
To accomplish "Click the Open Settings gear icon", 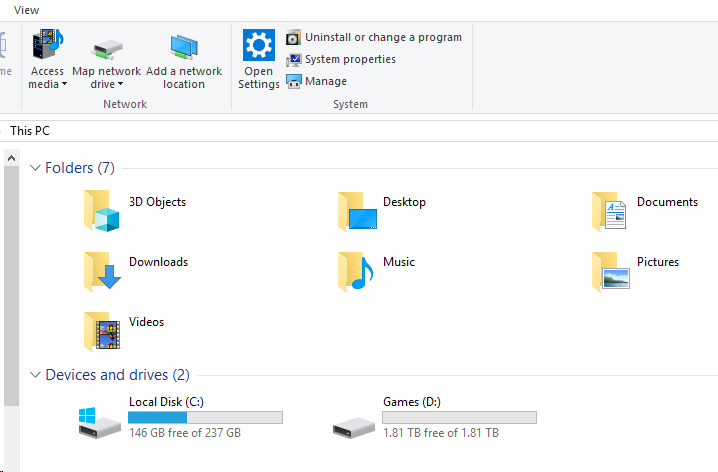I will [x=259, y=45].
